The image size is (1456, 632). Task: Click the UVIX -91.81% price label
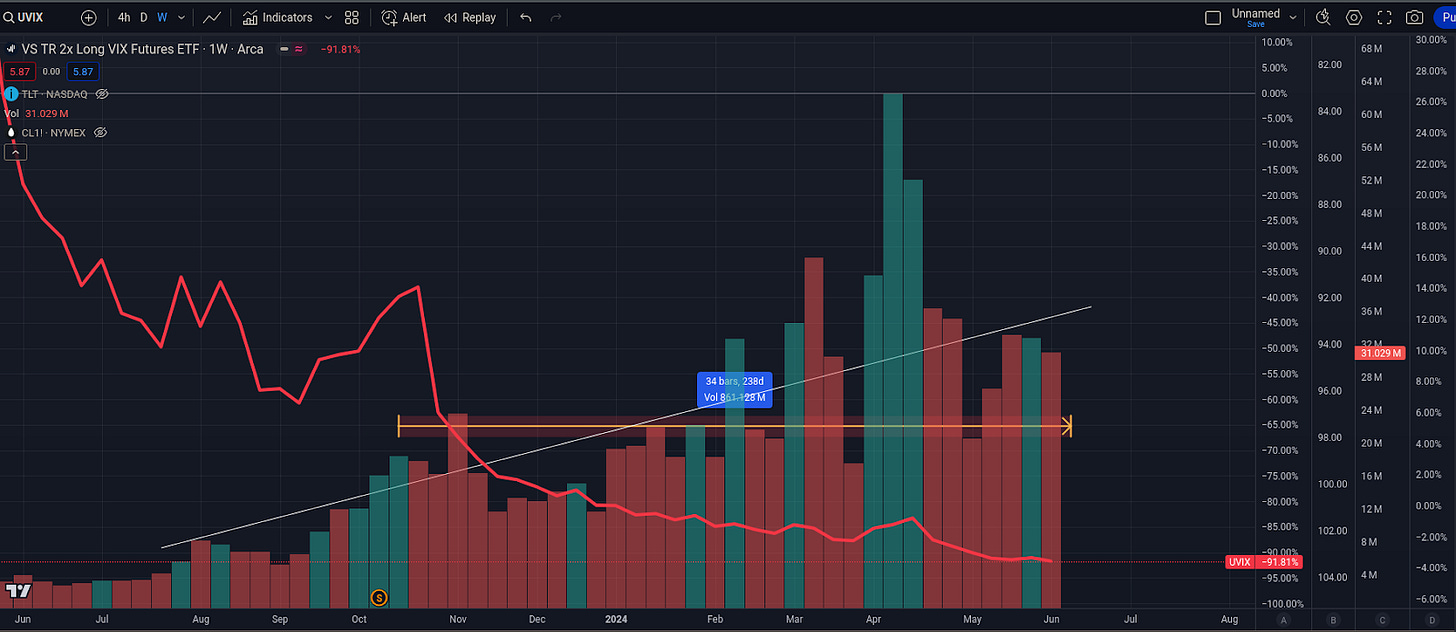(1265, 562)
